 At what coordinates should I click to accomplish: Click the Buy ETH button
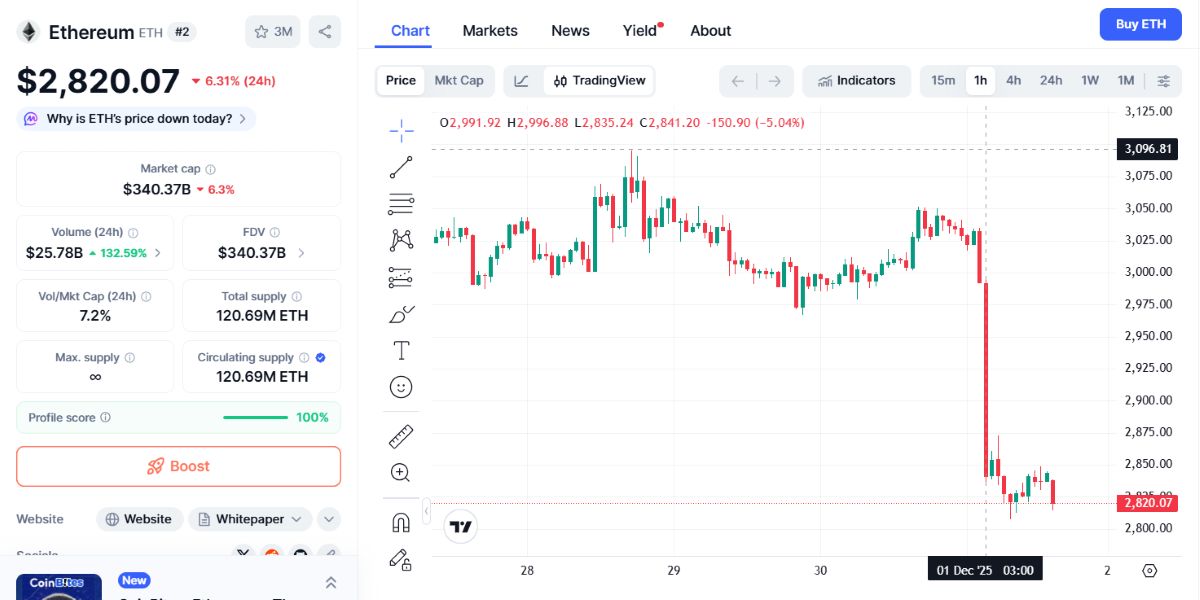[x=1141, y=24]
